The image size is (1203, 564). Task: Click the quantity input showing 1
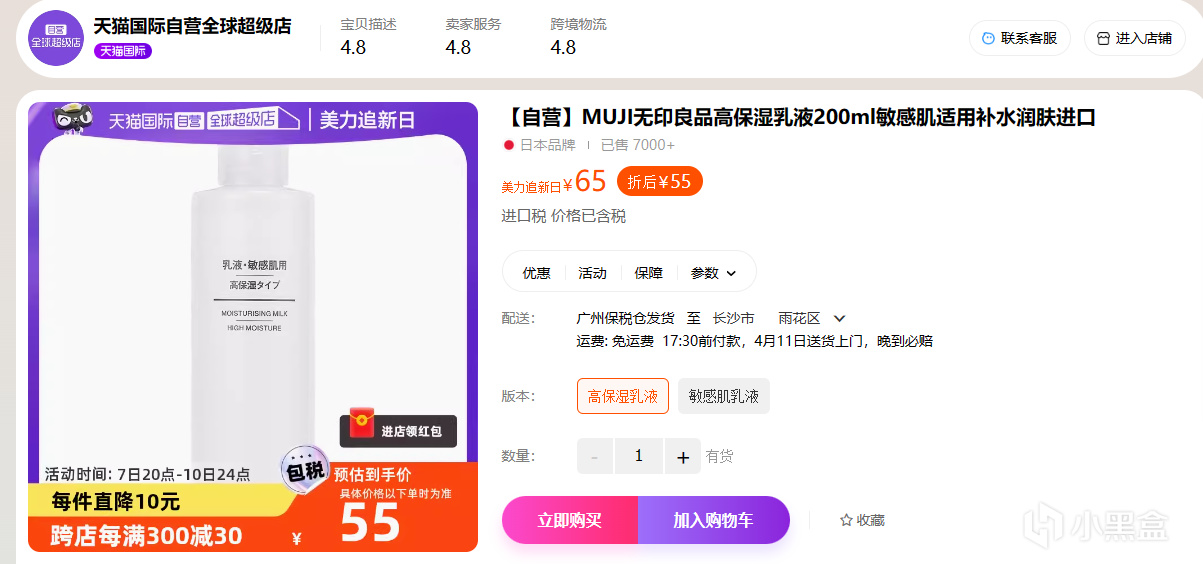(639, 456)
